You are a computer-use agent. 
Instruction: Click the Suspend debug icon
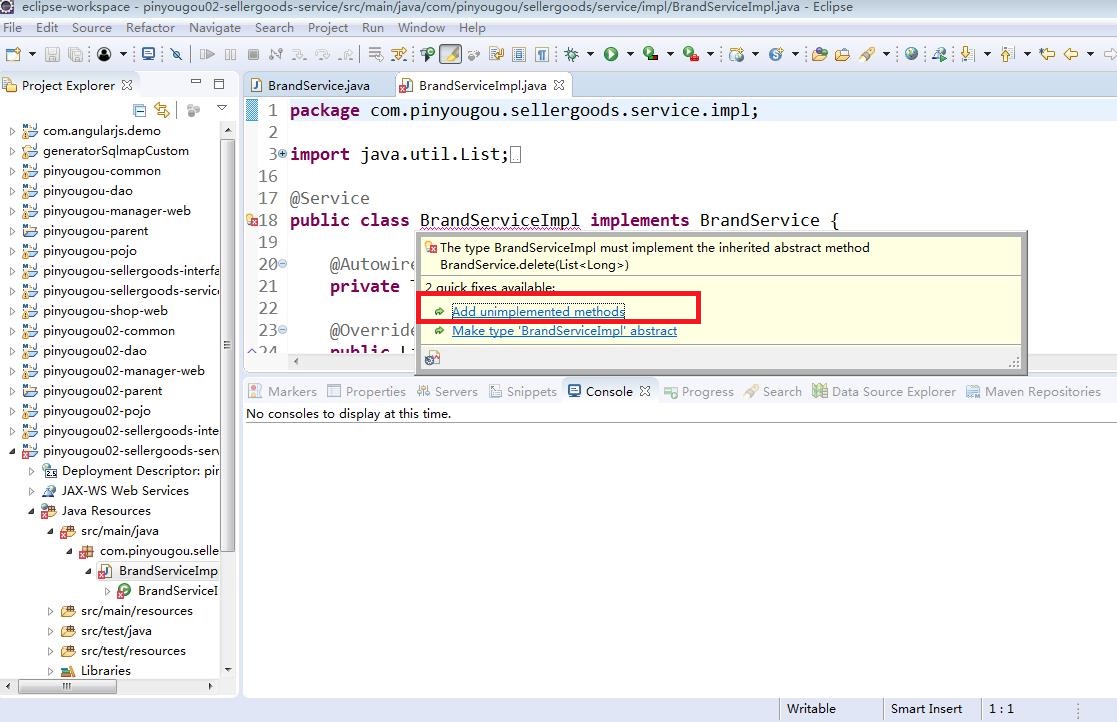[230, 54]
